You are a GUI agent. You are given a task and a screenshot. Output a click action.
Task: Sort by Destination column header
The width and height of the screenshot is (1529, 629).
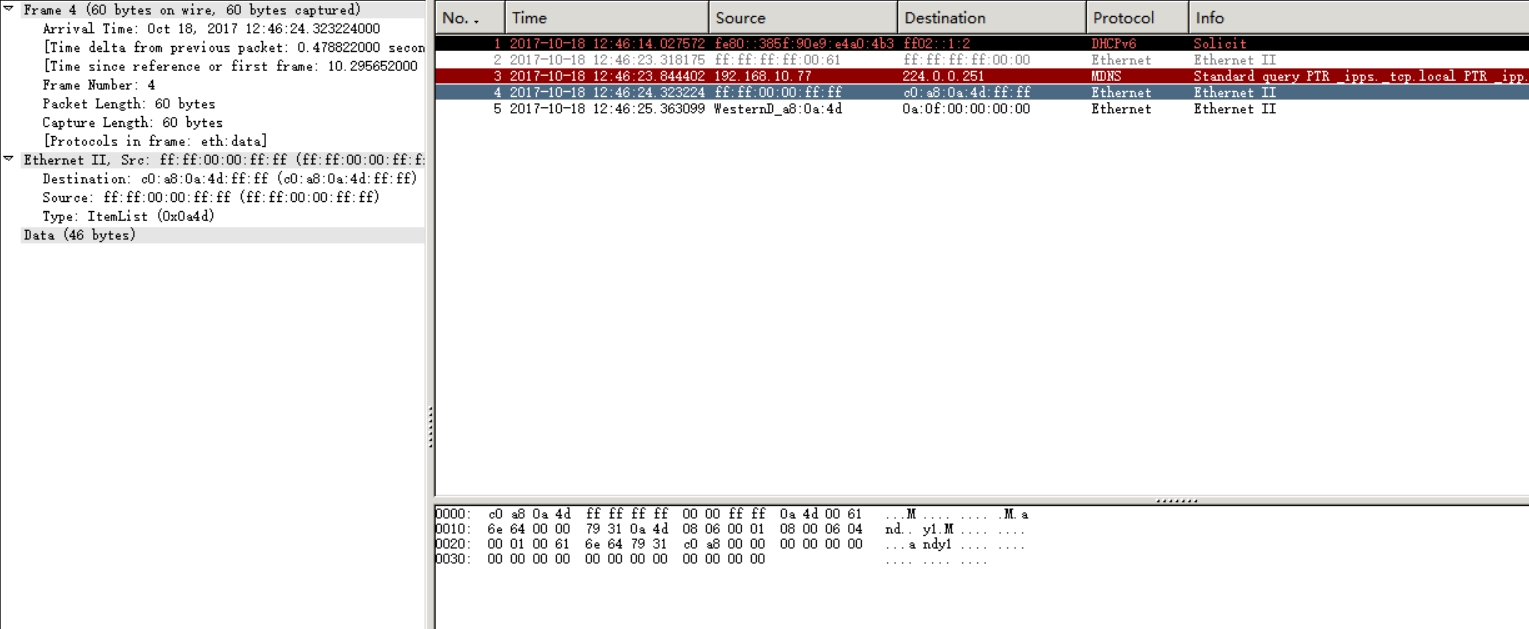[992, 17]
